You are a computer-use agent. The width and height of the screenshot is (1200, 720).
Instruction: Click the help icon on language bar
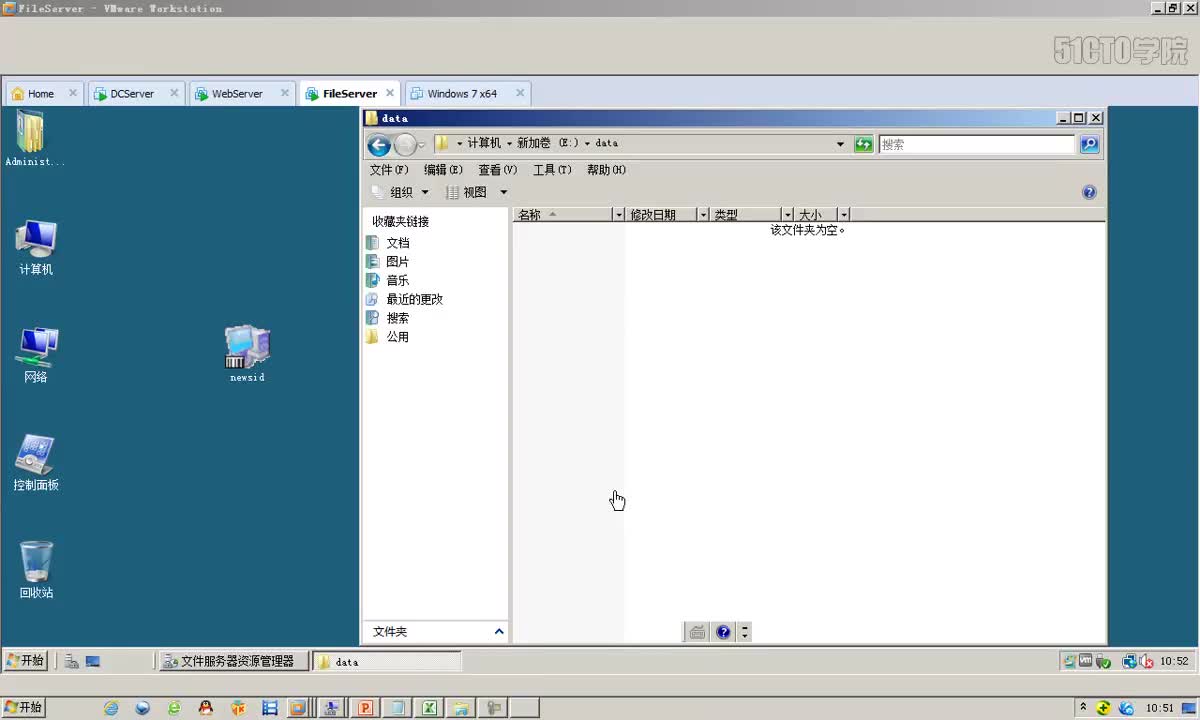coord(724,632)
